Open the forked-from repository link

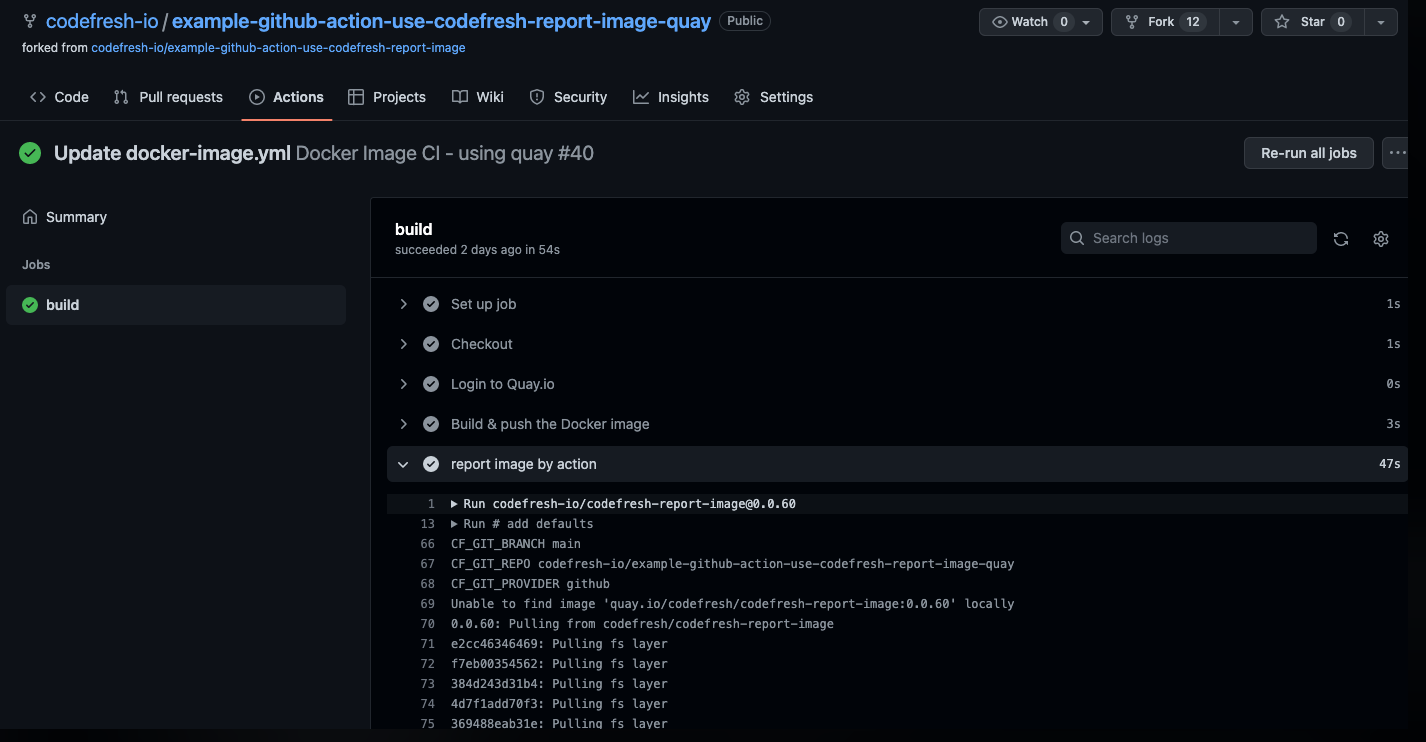[278, 47]
